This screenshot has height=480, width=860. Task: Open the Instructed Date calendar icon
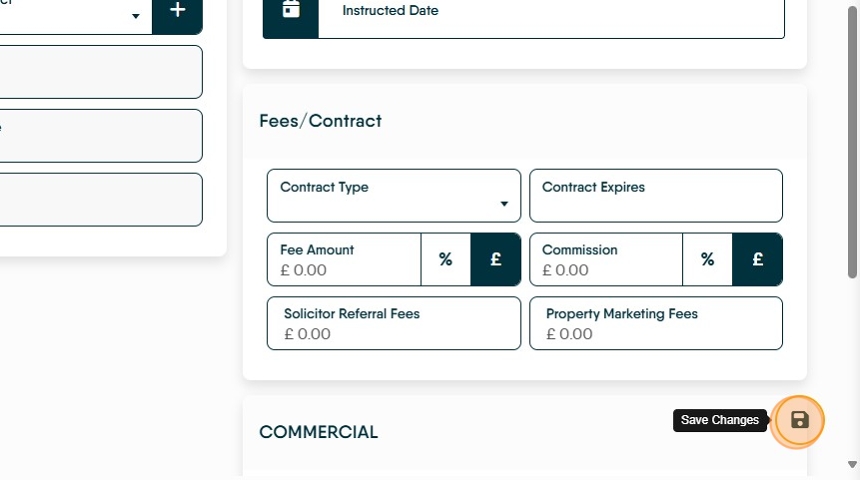click(x=291, y=12)
